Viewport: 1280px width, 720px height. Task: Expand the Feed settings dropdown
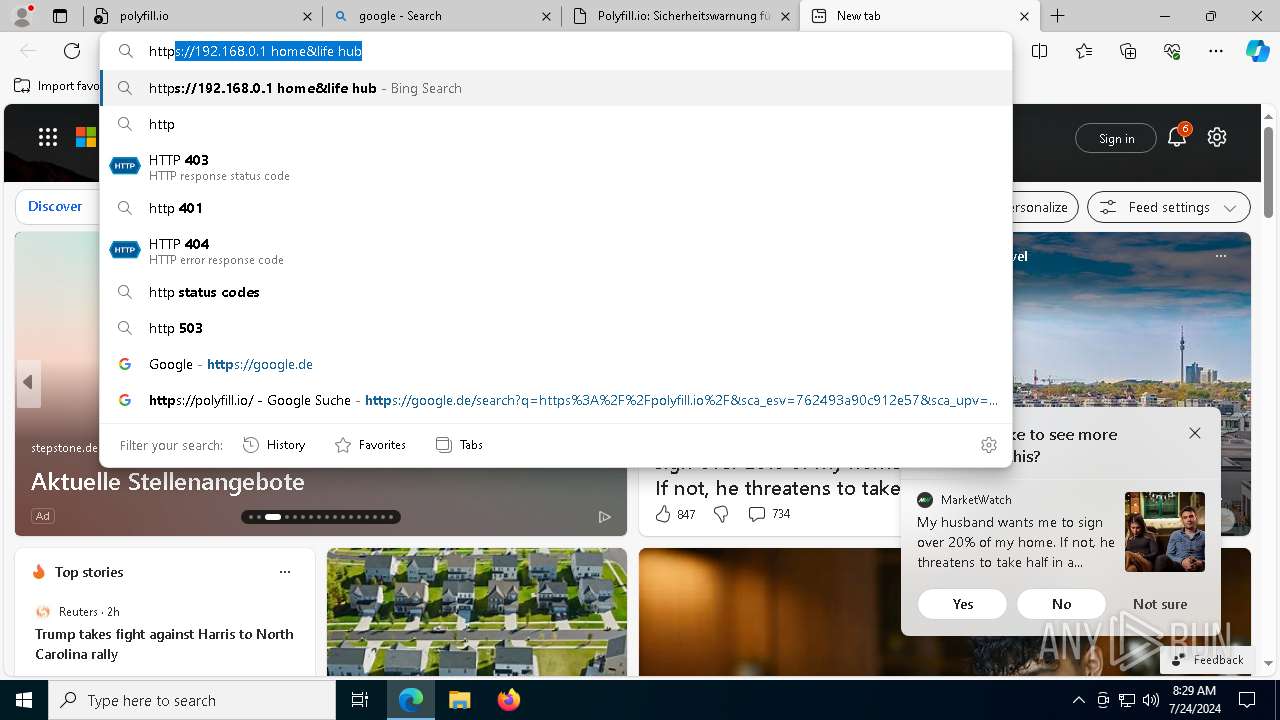pyautogui.click(x=1169, y=207)
